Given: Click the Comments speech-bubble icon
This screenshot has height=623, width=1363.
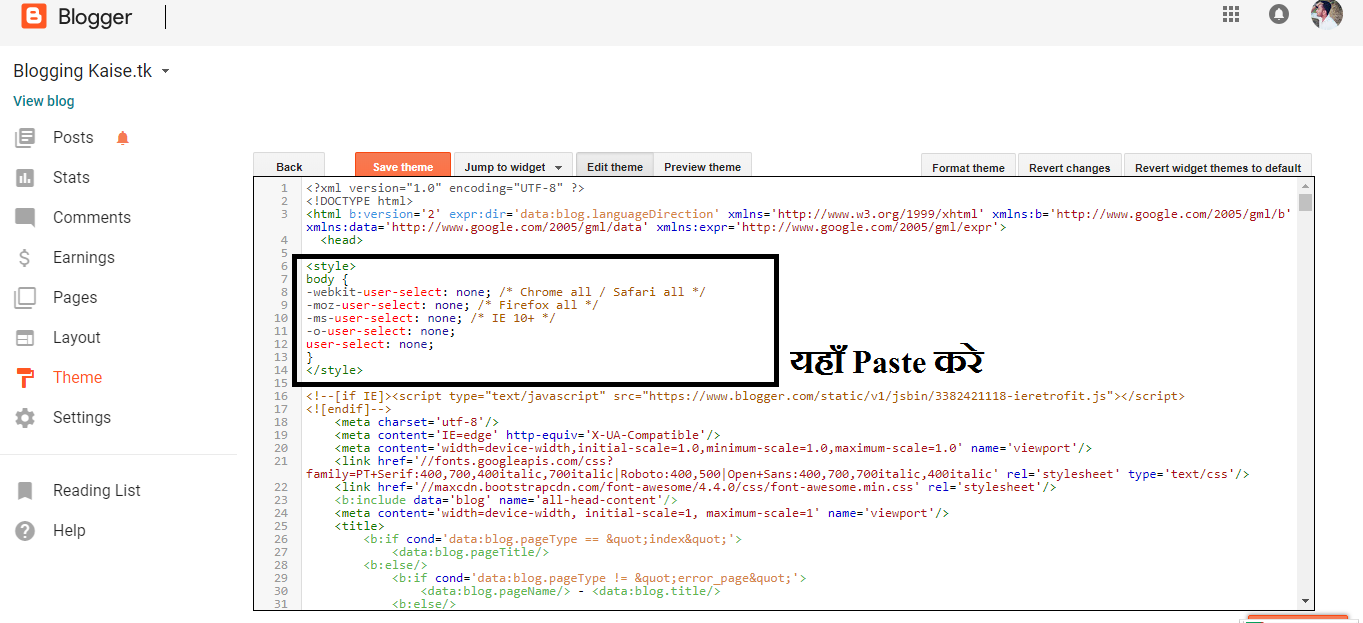Looking at the screenshot, I should click(x=25, y=218).
